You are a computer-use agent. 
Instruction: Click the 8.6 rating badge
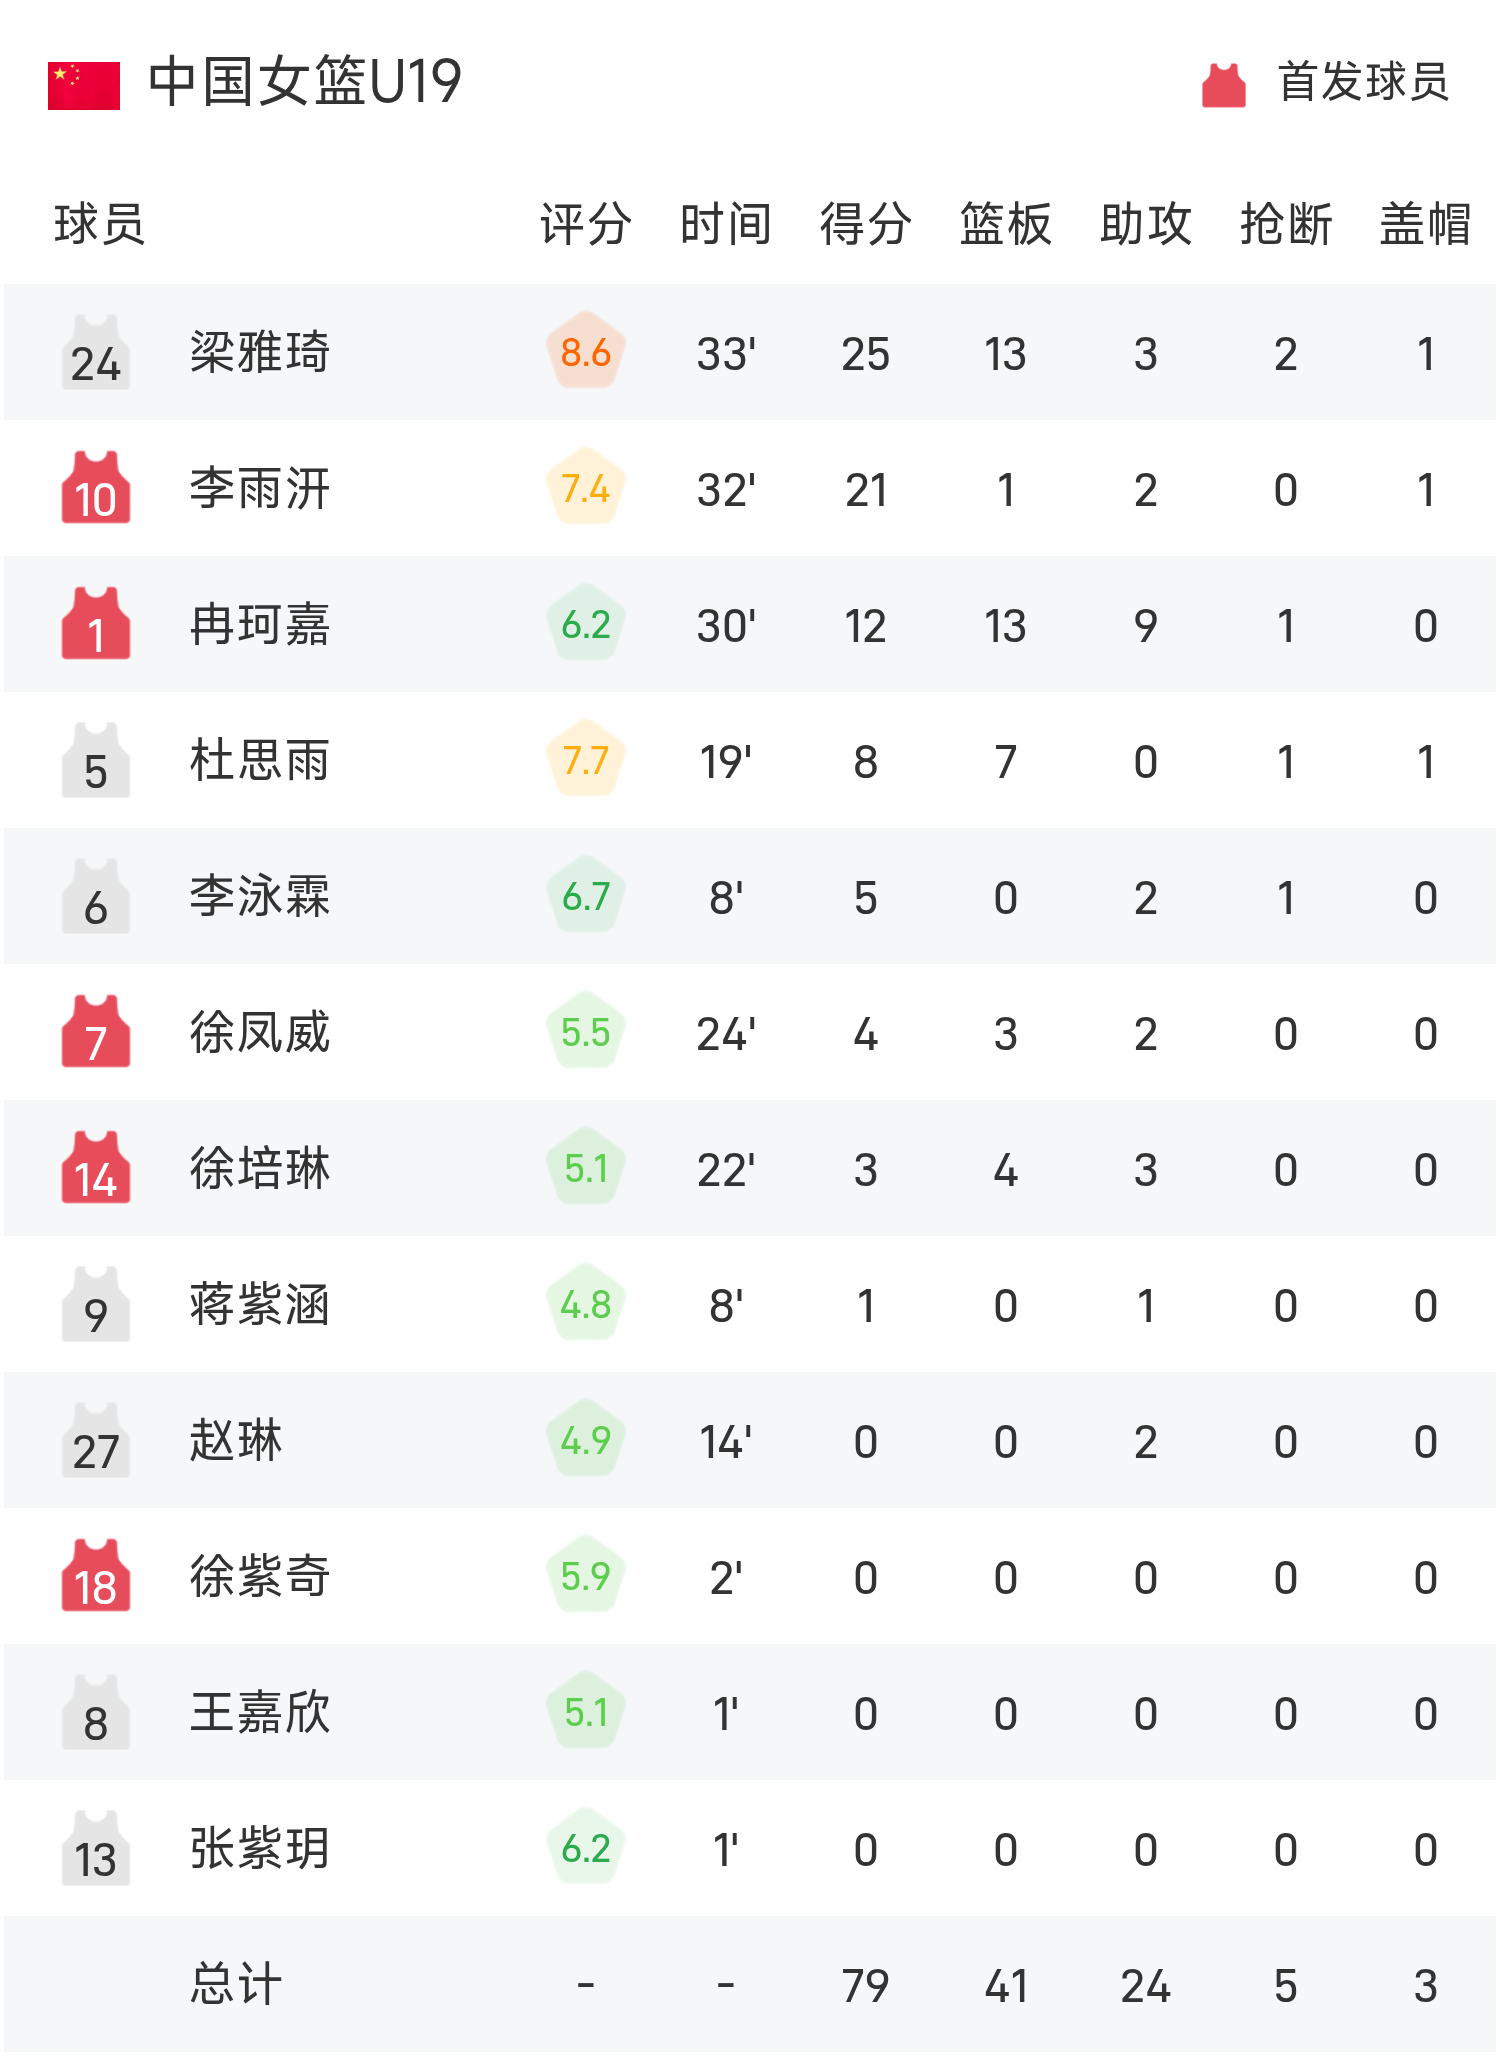pos(586,352)
